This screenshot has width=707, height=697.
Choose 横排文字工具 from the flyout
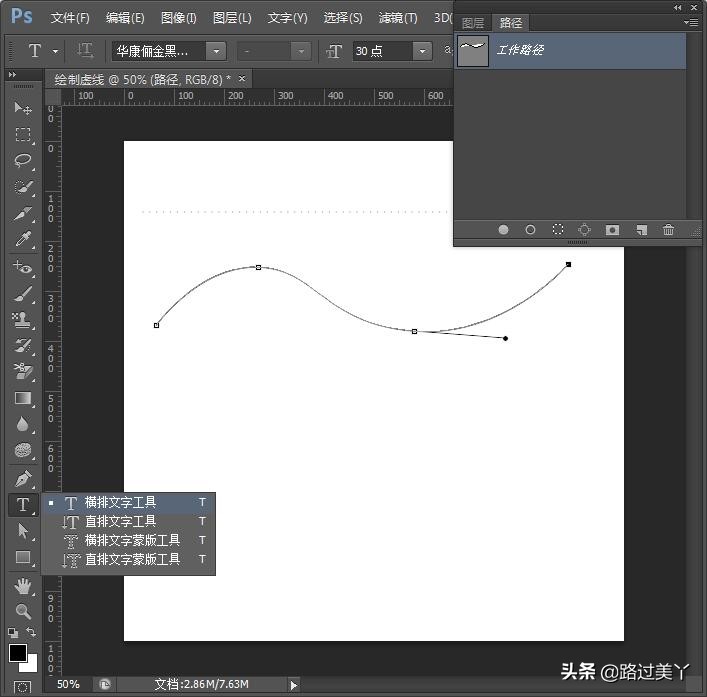pos(129,502)
